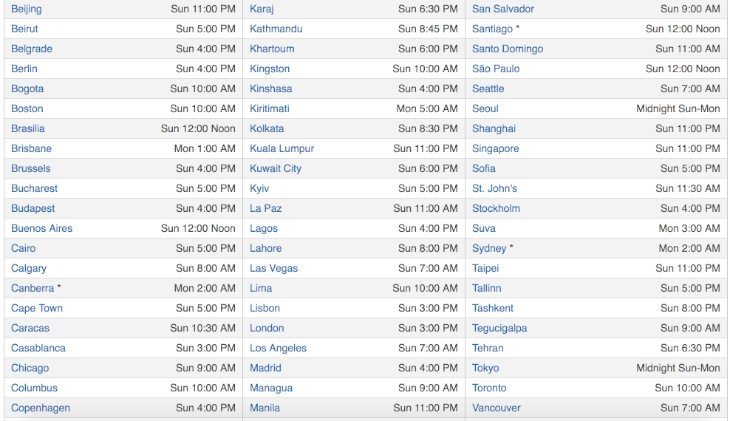Screen dimensions: 730x421
Task: Click the Kathmandu city link
Action: (x=276, y=29)
